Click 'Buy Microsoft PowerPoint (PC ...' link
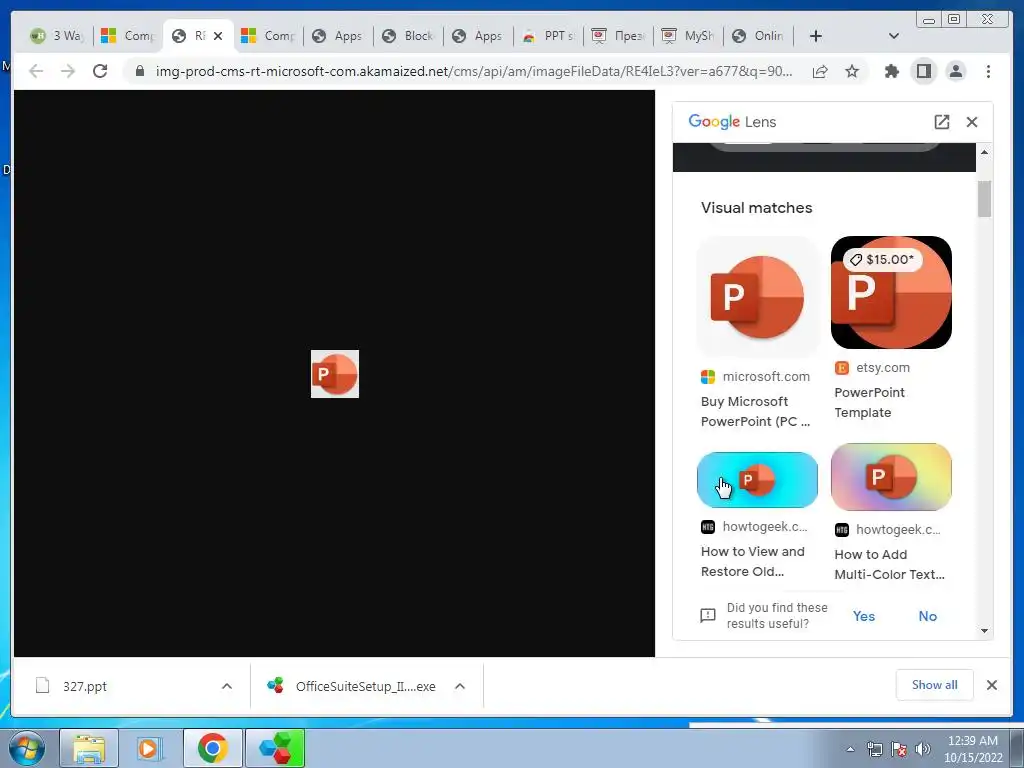 [x=756, y=411]
